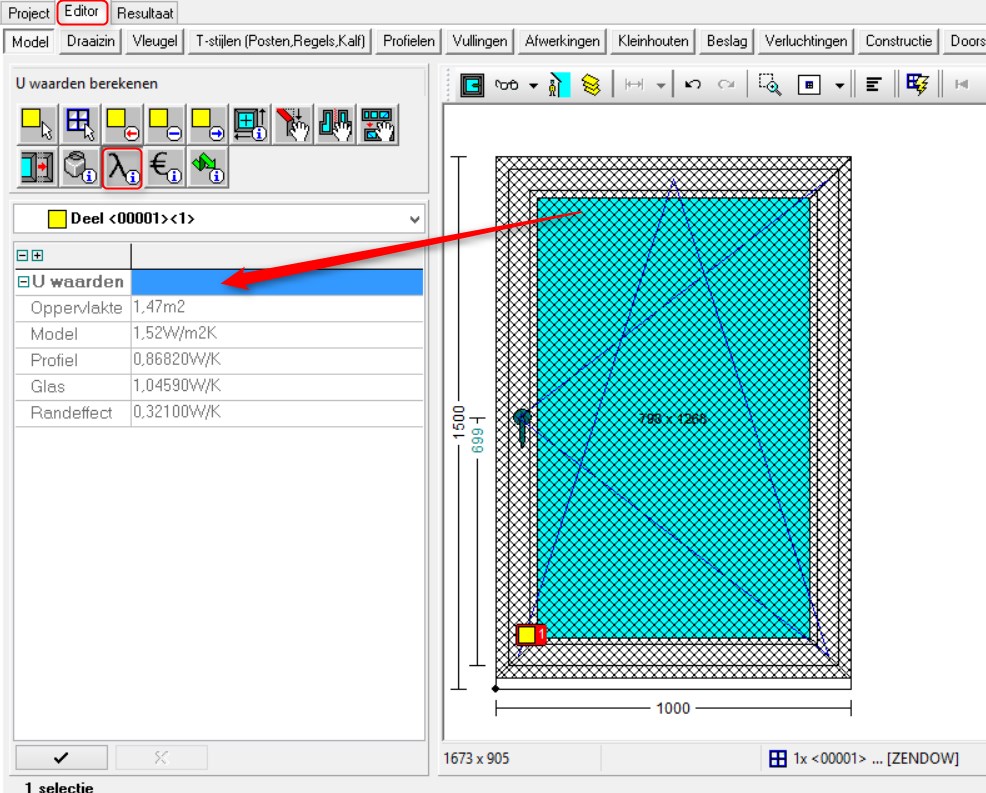Image resolution: width=986 pixels, height=793 pixels.
Task: Switch to the Editor tab
Action: [x=82, y=12]
